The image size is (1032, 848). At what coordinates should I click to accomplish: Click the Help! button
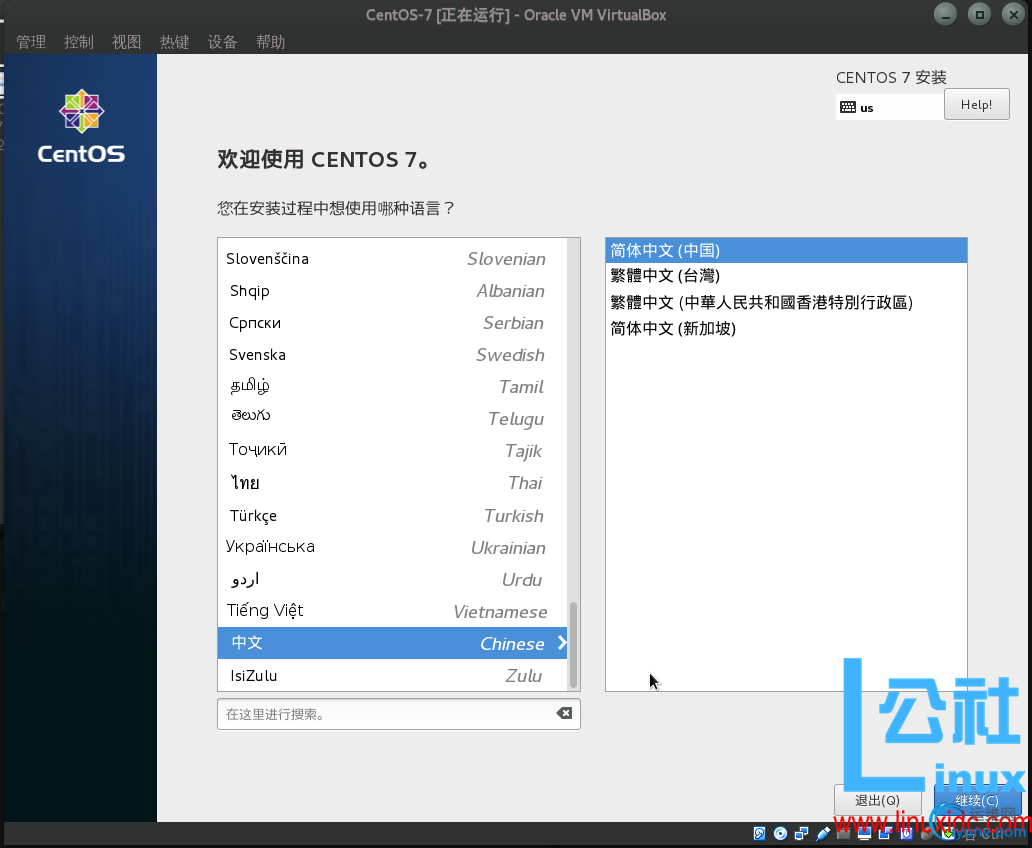pyautogui.click(x=976, y=105)
